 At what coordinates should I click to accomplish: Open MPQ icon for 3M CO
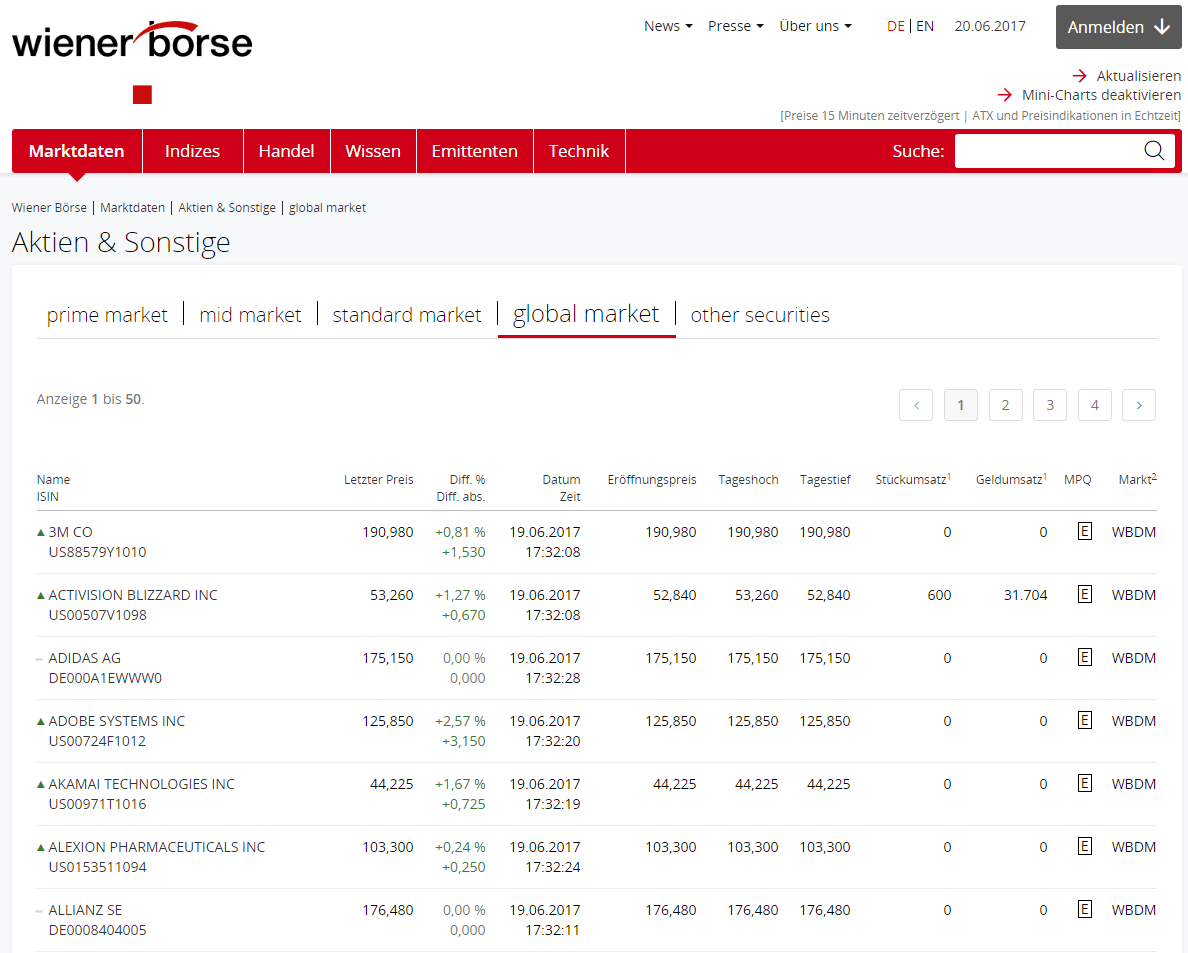[x=1084, y=532]
